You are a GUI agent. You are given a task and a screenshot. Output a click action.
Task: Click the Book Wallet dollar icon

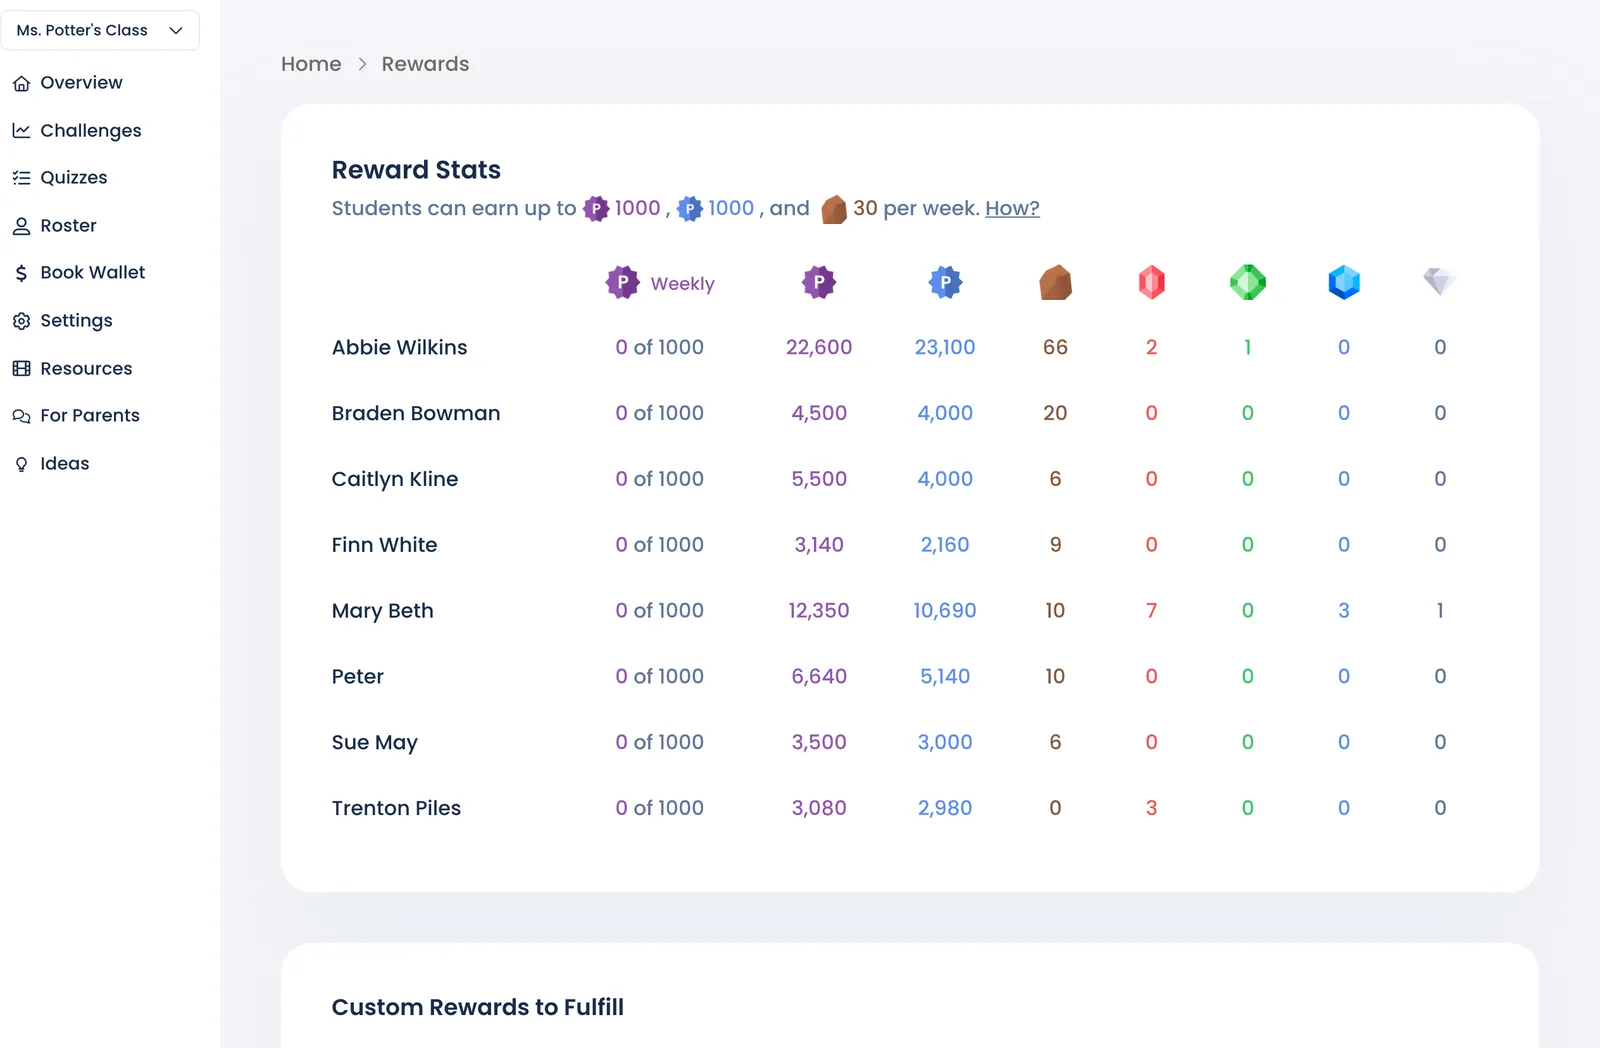pyautogui.click(x=21, y=273)
